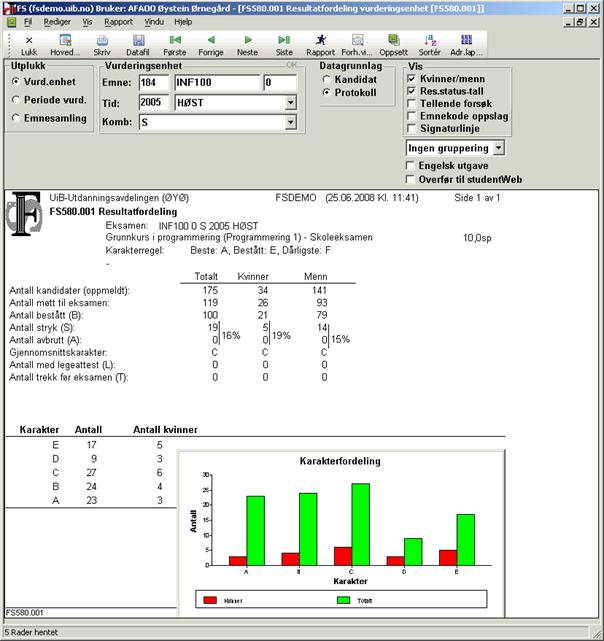Click the FS logo in report header
The width and height of the screenshot is (604, 641).
24,213
